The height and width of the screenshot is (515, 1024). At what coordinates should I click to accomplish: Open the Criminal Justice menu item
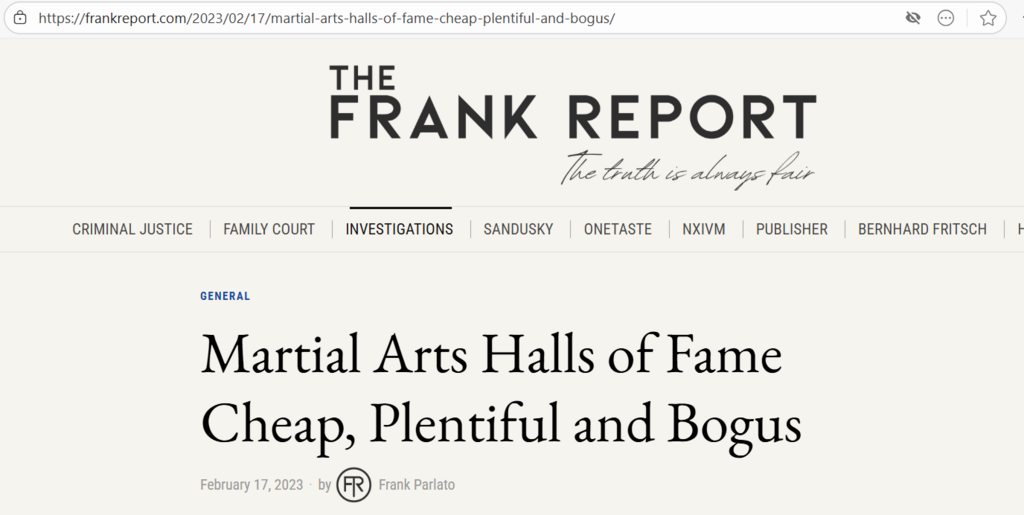[132, 229]
